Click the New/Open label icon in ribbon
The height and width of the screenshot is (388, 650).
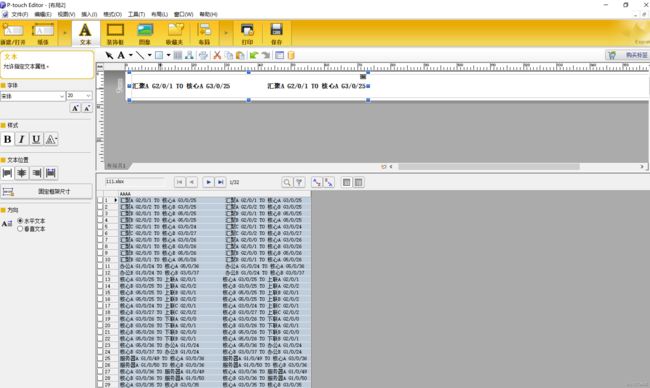coord(13,33)
